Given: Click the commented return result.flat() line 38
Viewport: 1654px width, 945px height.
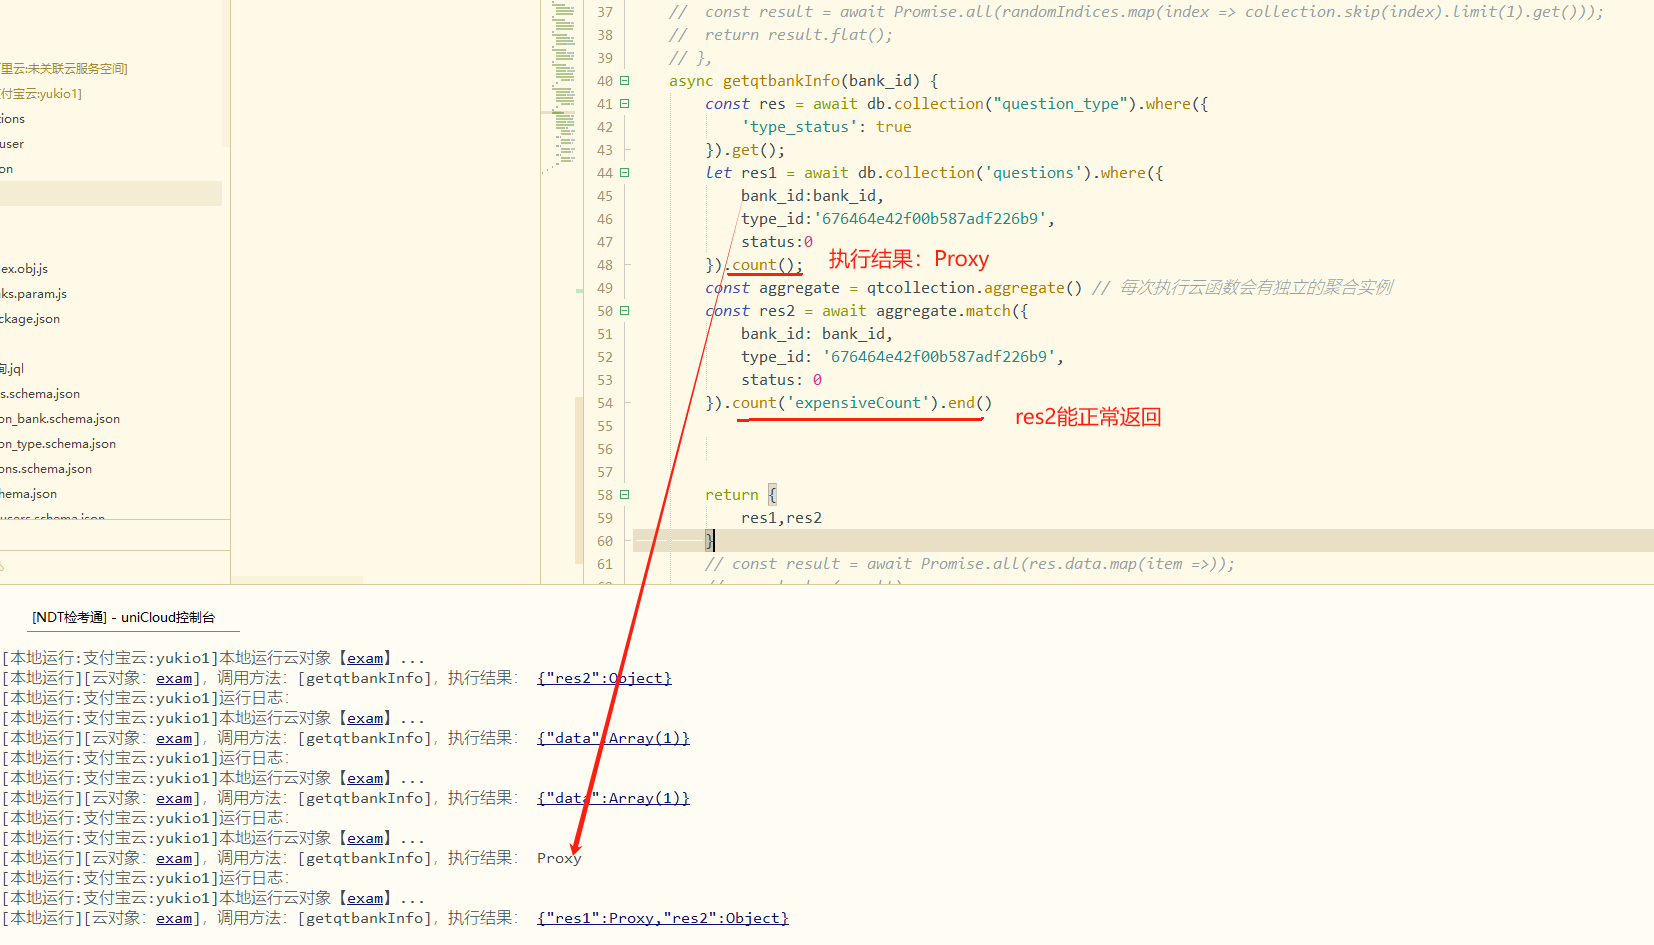Looking at the screenshot, I should coord(781,35).
